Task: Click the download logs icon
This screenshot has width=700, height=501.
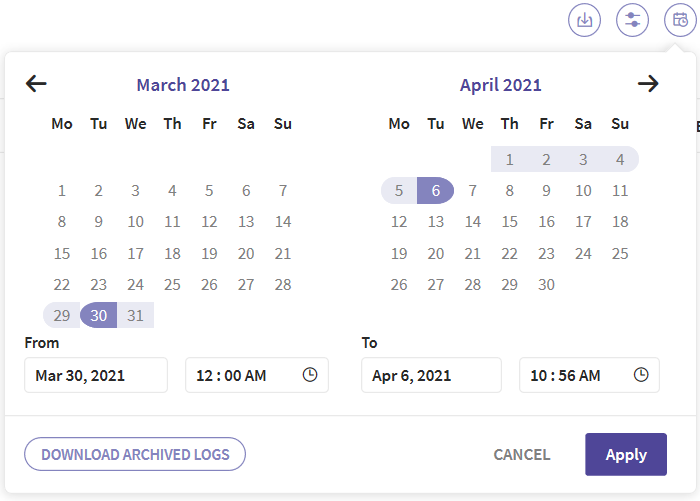Action: 584,20
